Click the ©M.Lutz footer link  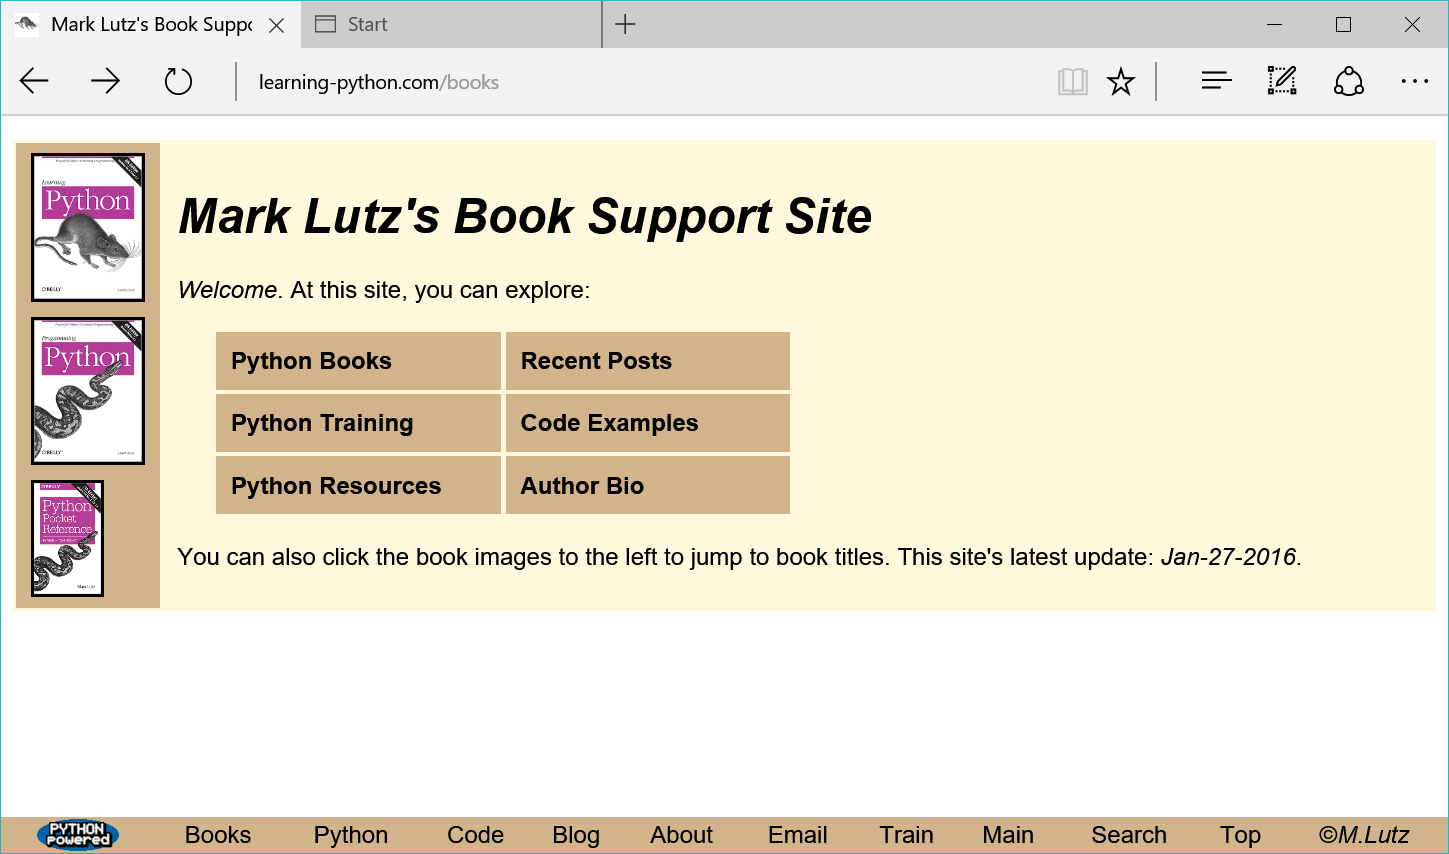click(x=1364, y=835)
